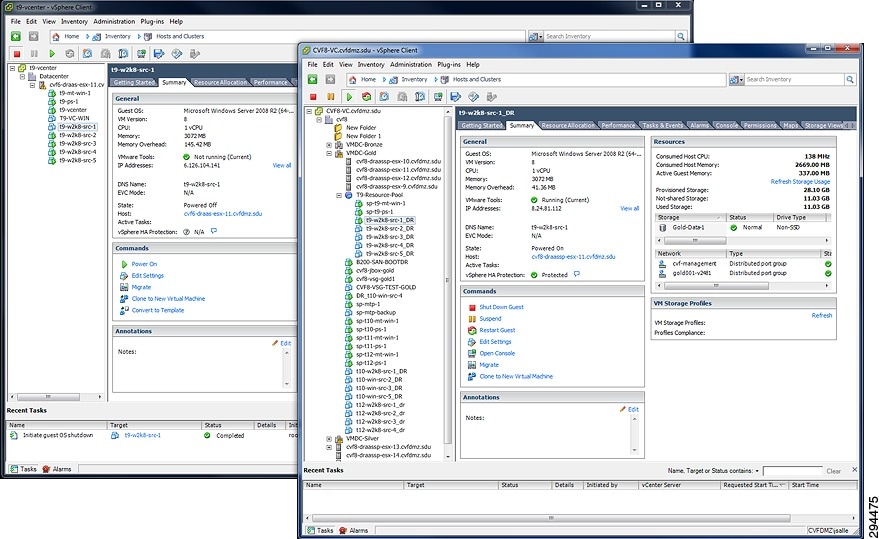Collapse the T9-Resource-Pool node
Screen dimensions: 879x539
339,195
